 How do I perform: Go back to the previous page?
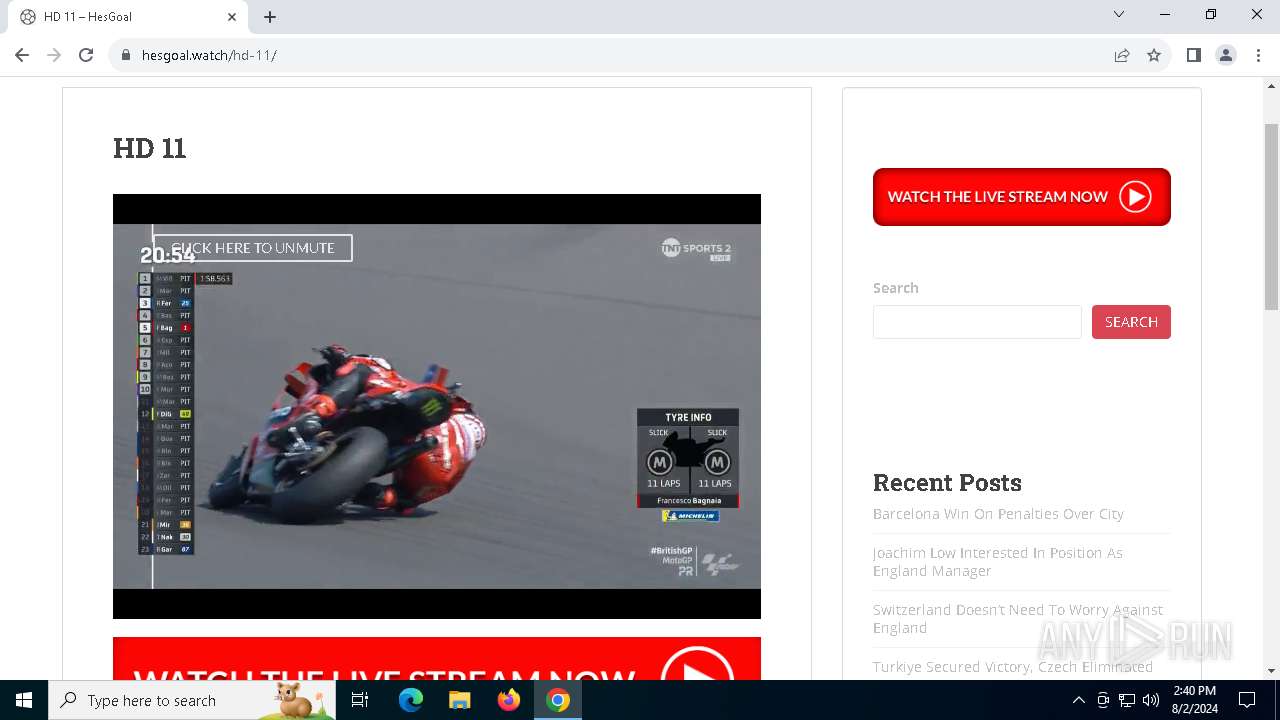click(22, 55)
